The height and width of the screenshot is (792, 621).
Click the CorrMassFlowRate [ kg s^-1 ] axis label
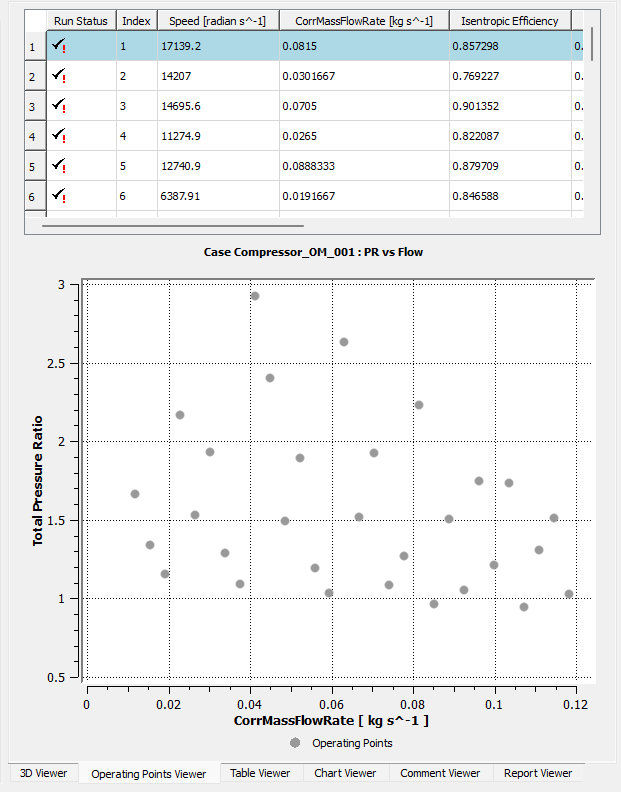pyautogui.click(x=331, y=720)
